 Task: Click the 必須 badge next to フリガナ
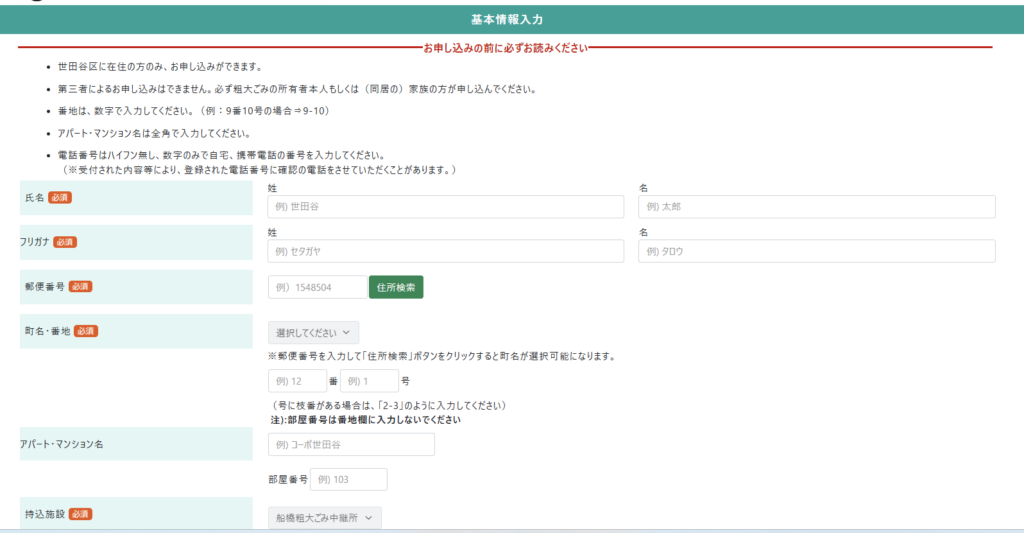(65, 242)
